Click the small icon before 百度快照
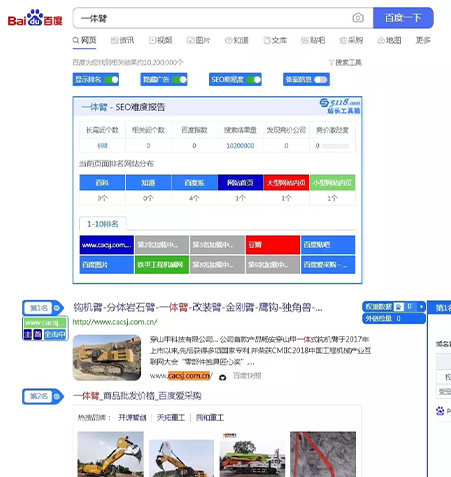The width and height of the screenshot is (451, 477). [223, 377]
